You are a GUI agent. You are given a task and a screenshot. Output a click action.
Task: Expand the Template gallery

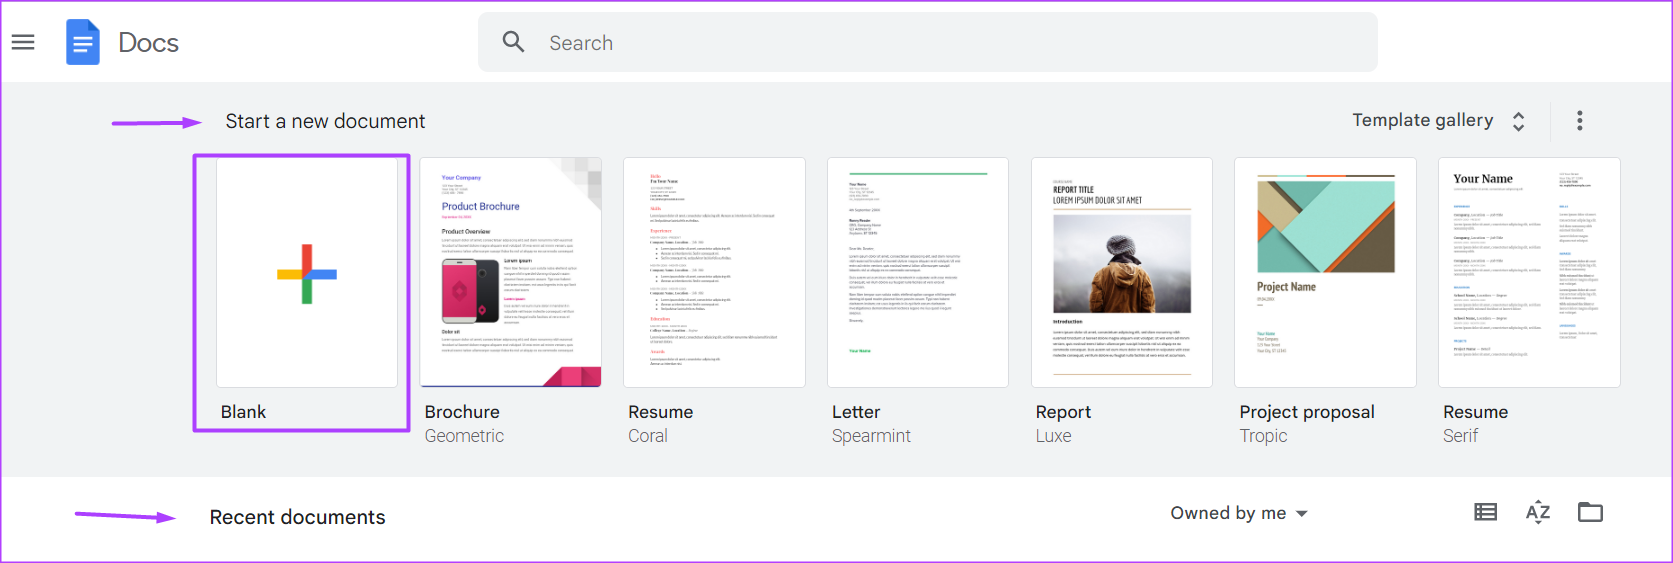tap(1422, 120)
